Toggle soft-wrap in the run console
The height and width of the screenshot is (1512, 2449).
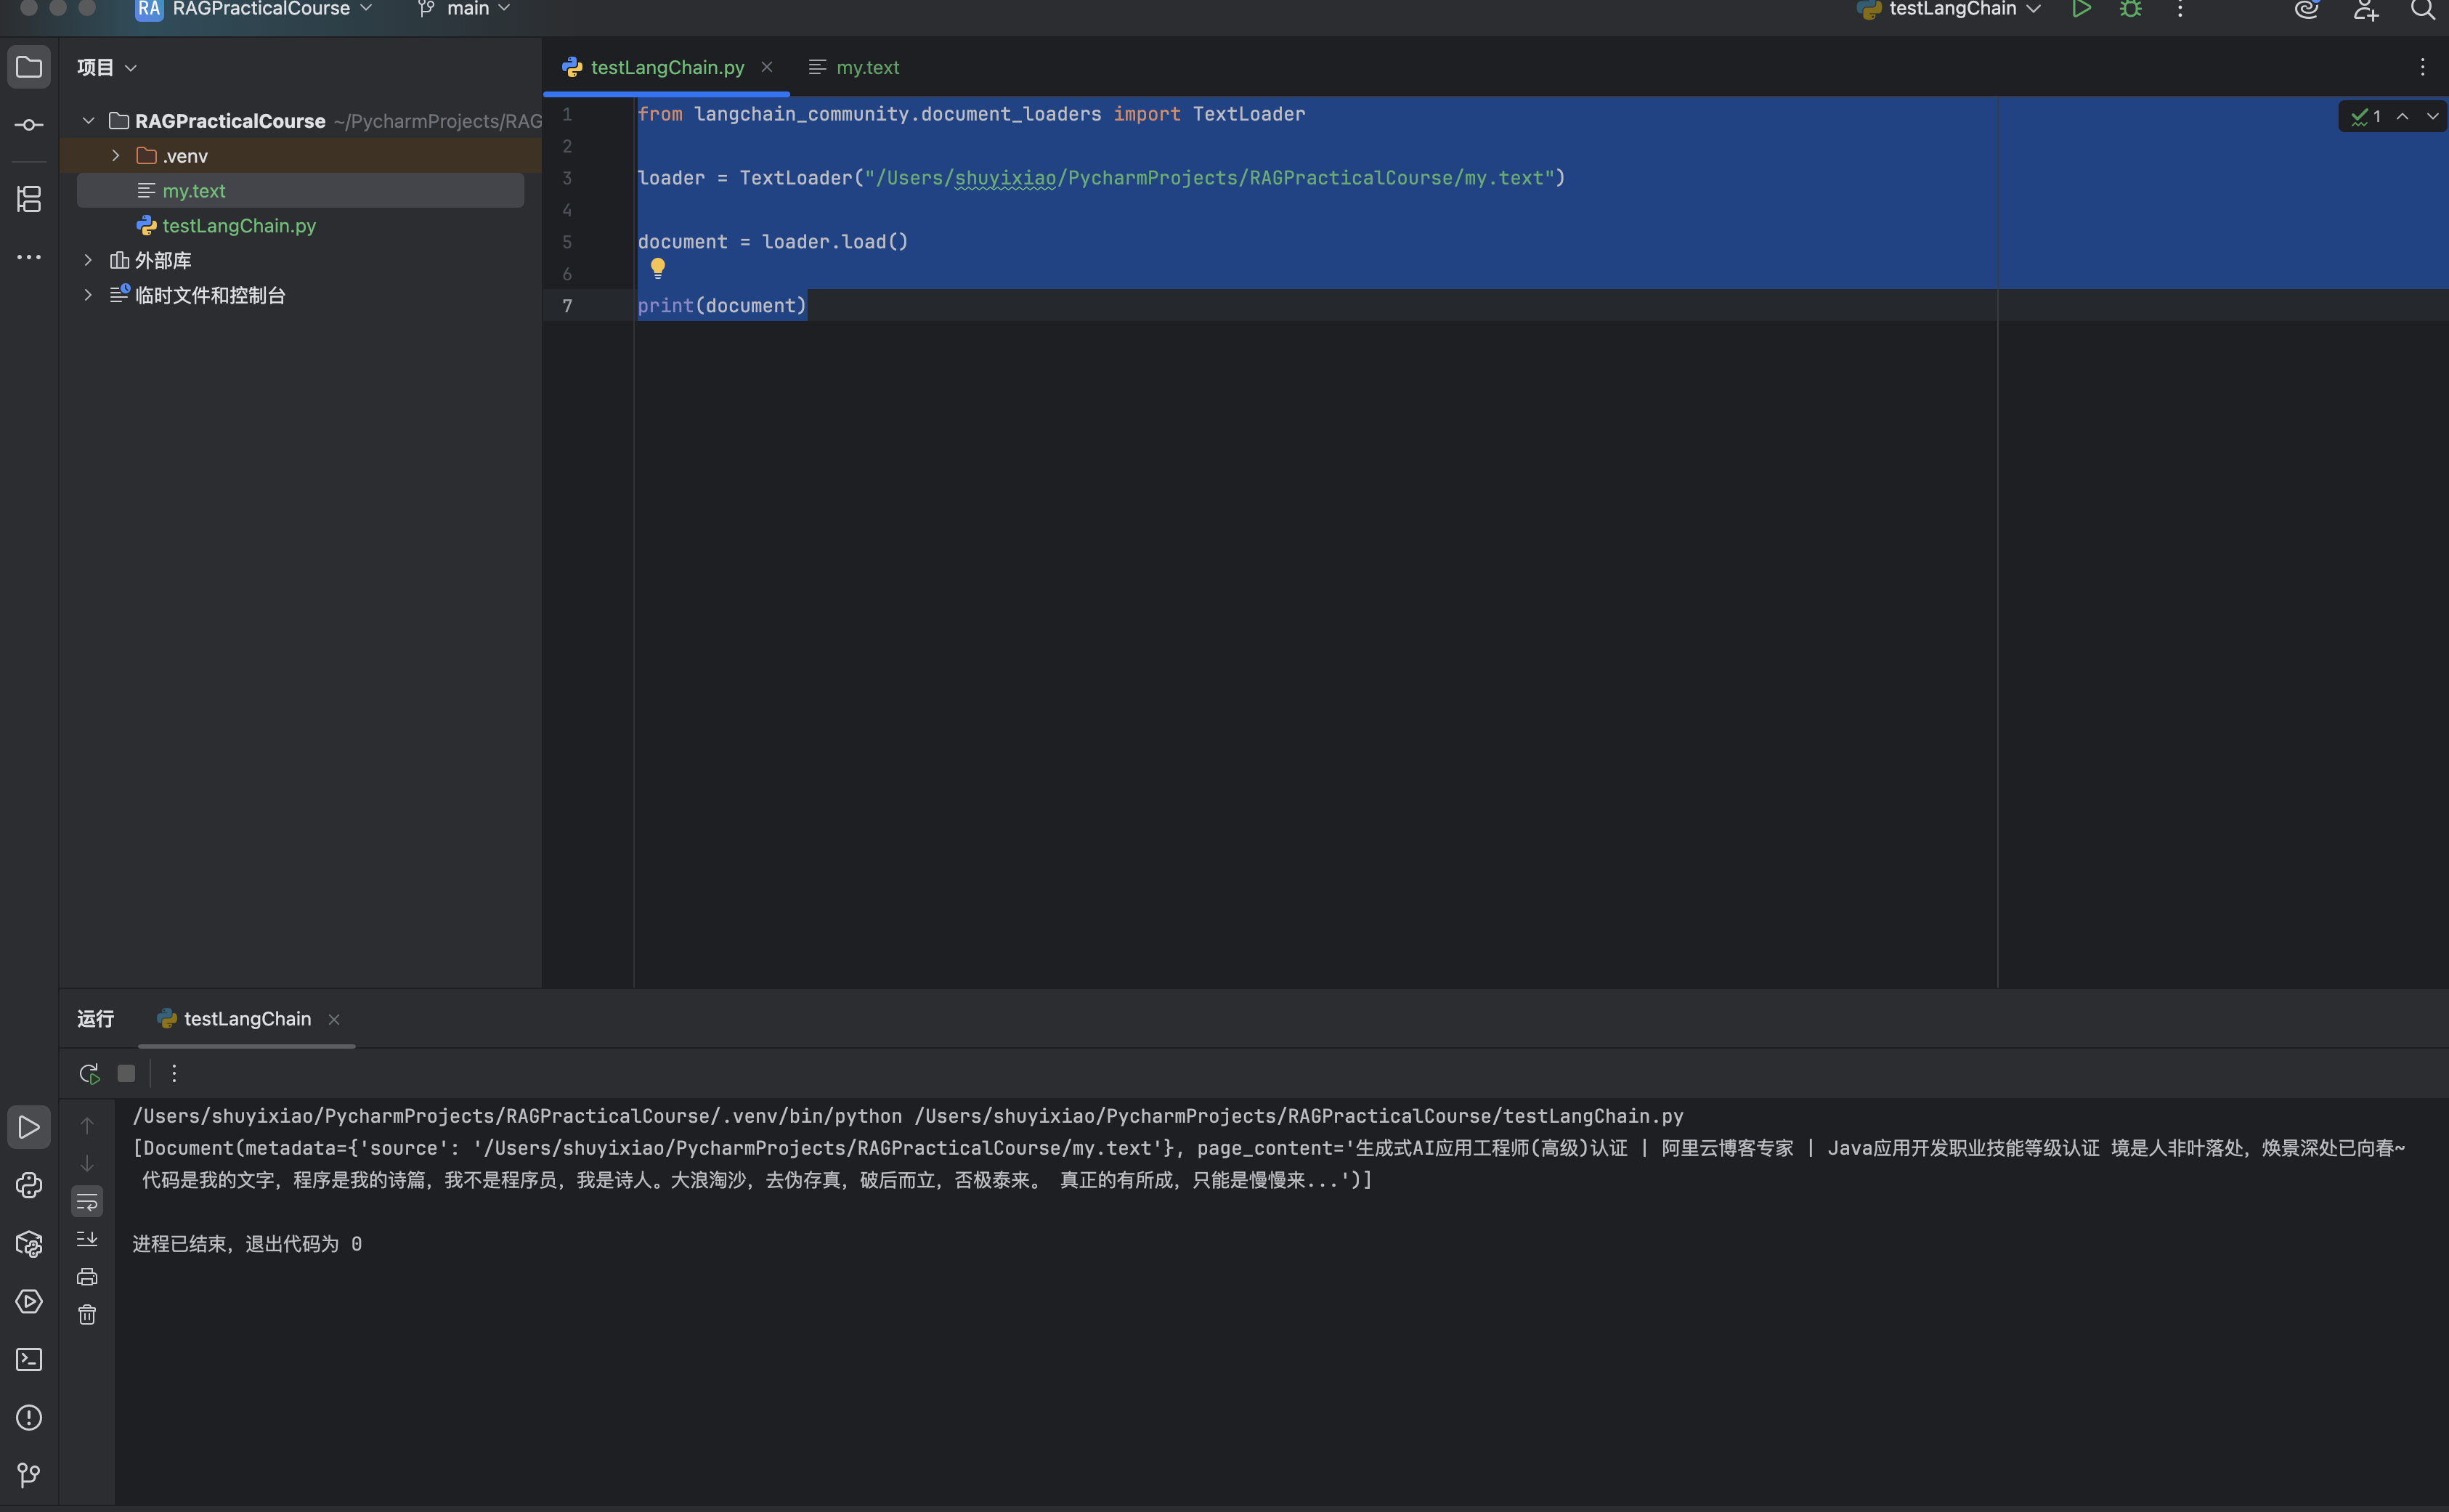87,1201
